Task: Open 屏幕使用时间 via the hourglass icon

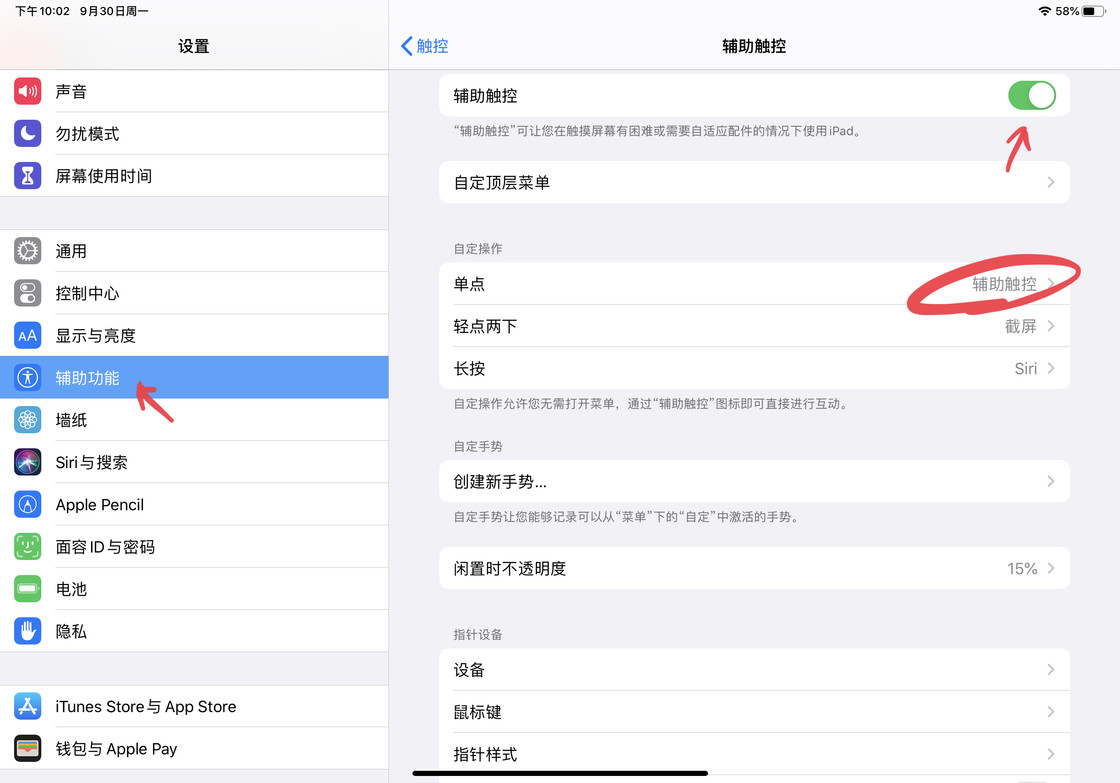Action: click(27, 175)
